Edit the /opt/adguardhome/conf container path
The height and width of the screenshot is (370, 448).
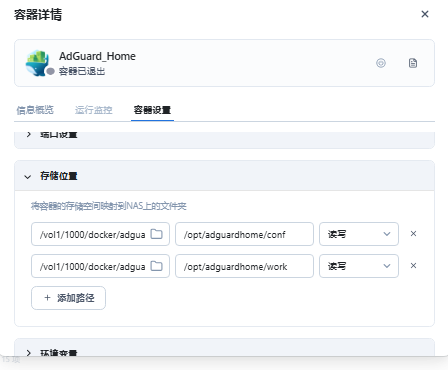(244, 234)
